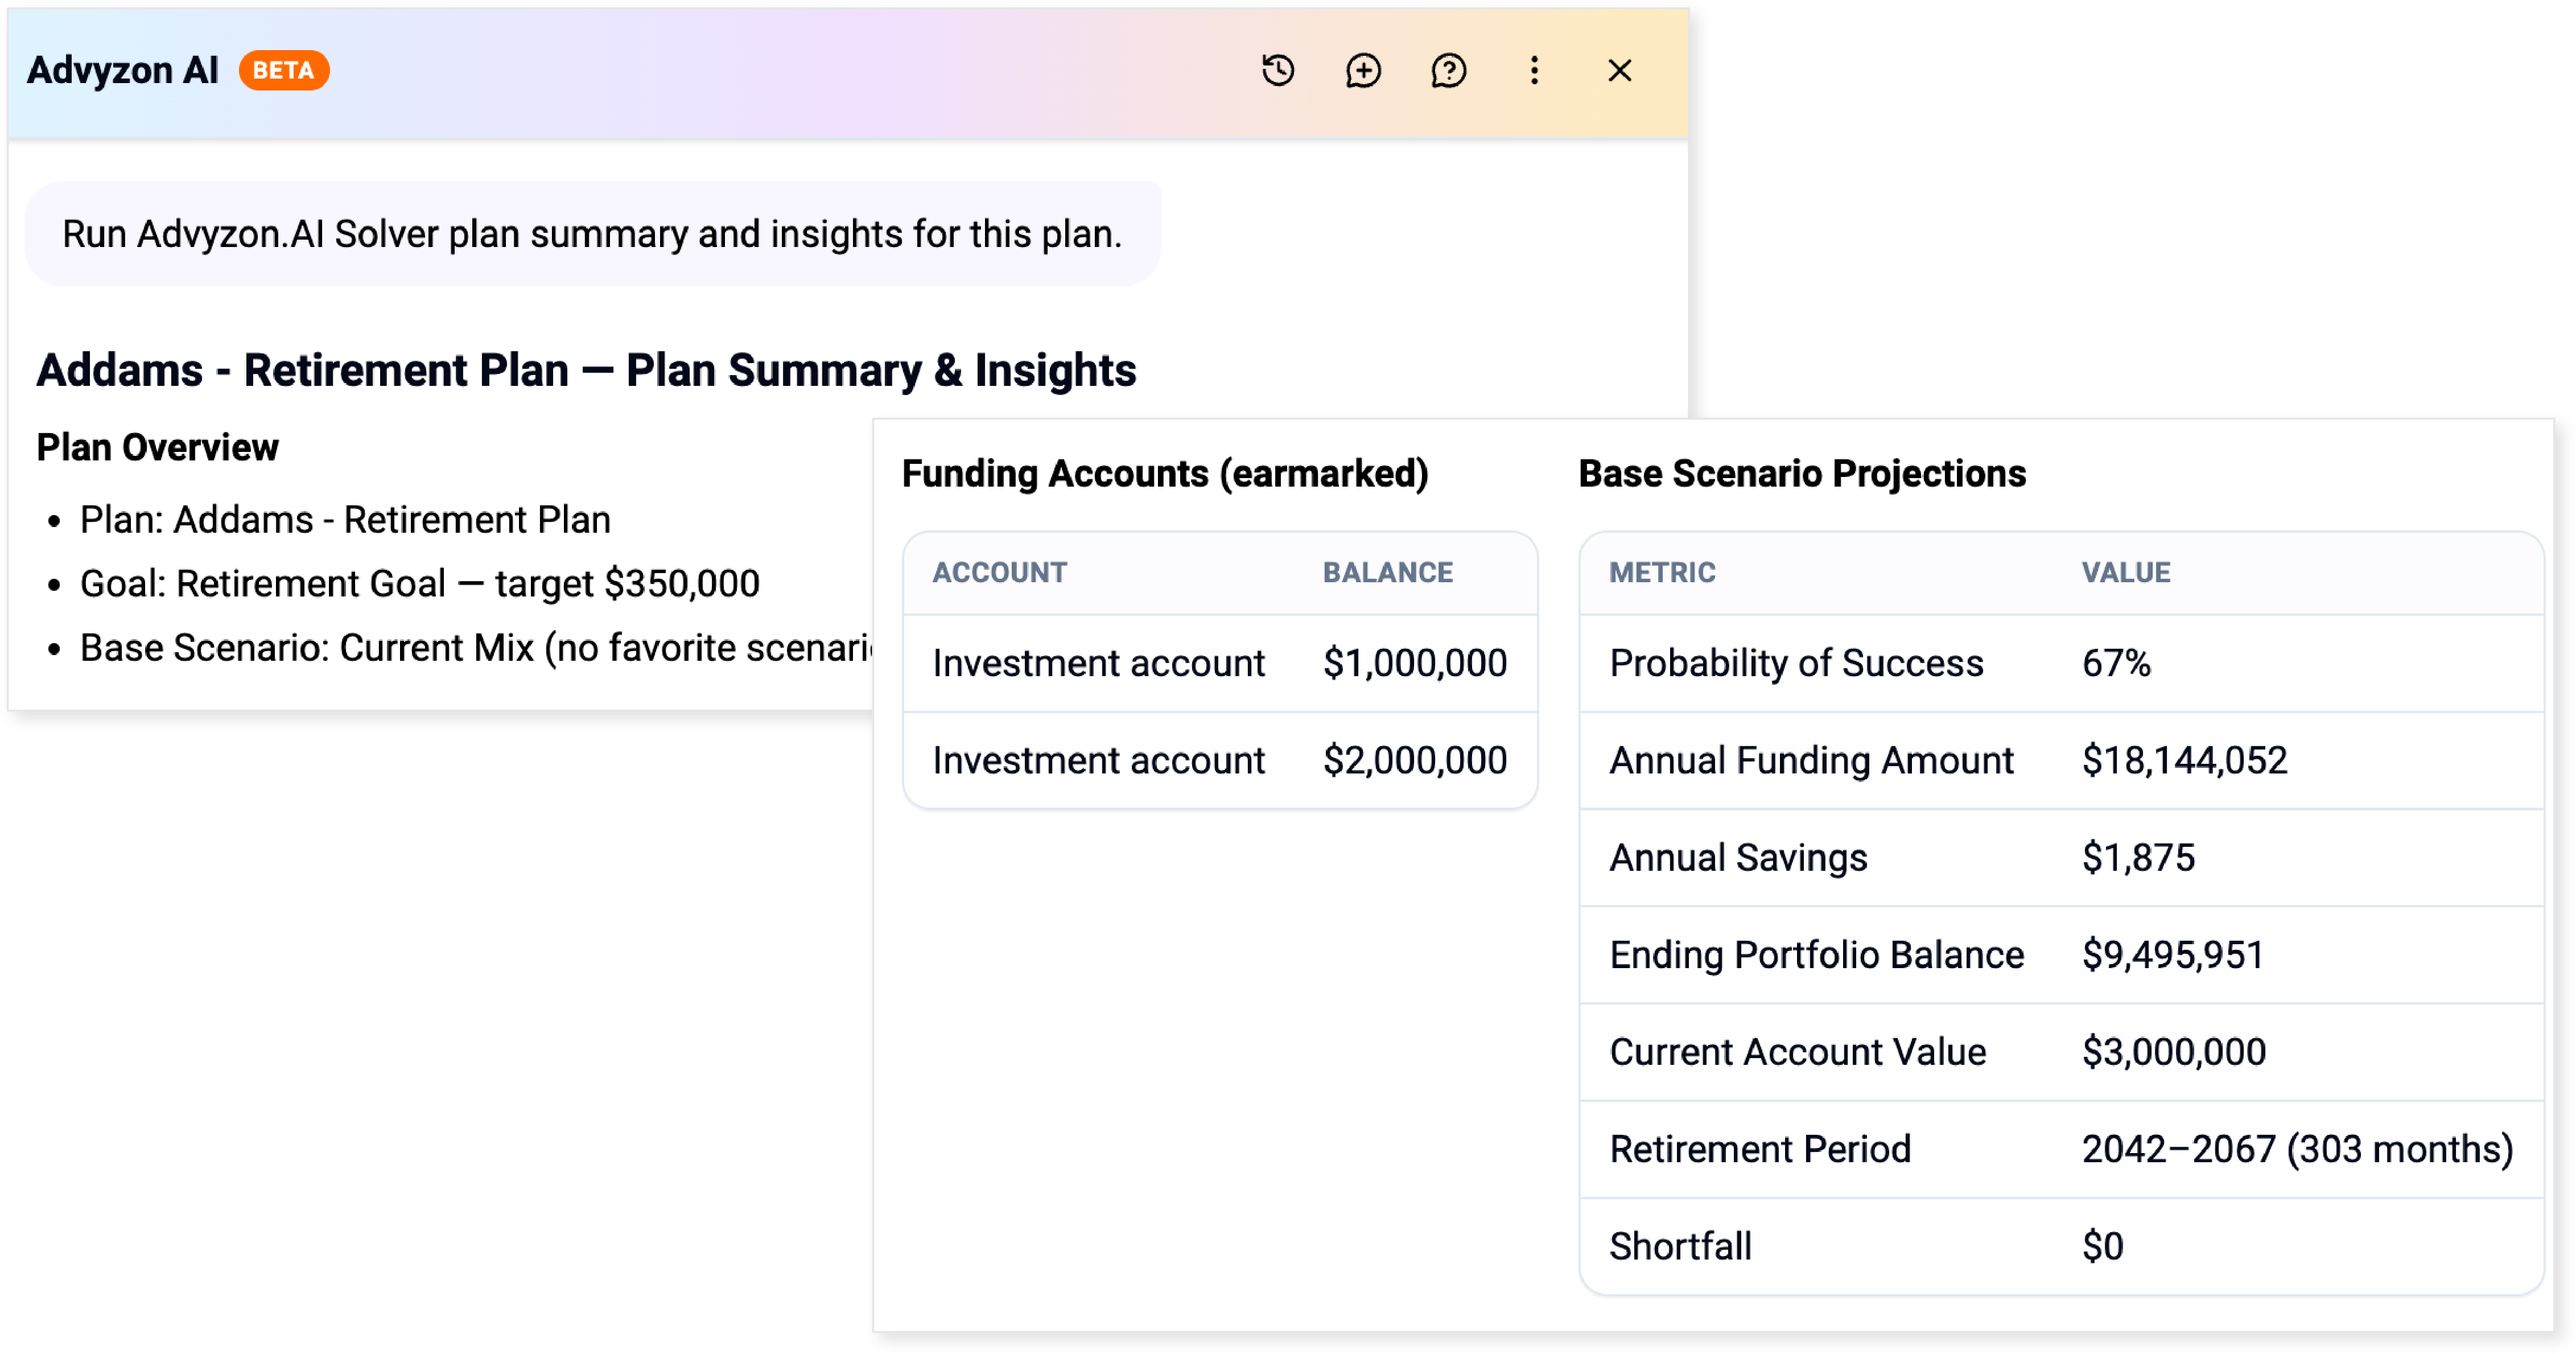Click the METRIC column header
The width and height of the screenshot is (2576, 1354).
1662,572
